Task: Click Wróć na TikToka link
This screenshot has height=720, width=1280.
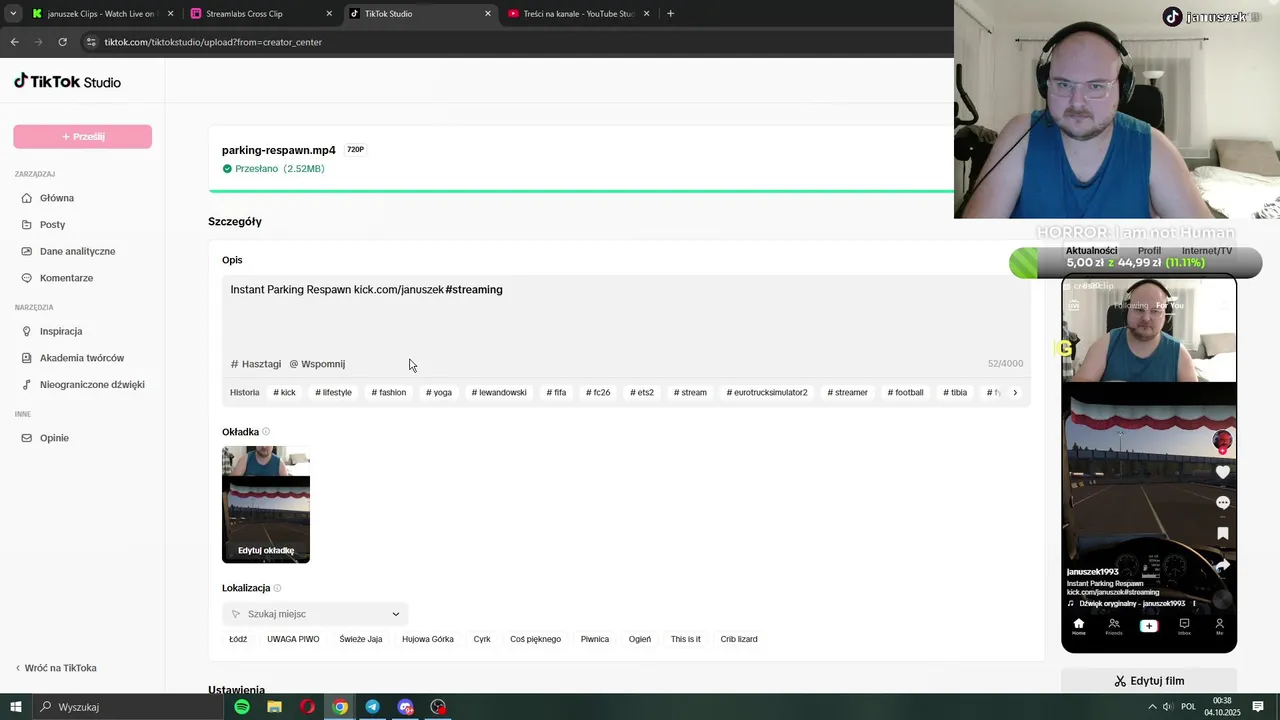Action: tap(56, 668)
